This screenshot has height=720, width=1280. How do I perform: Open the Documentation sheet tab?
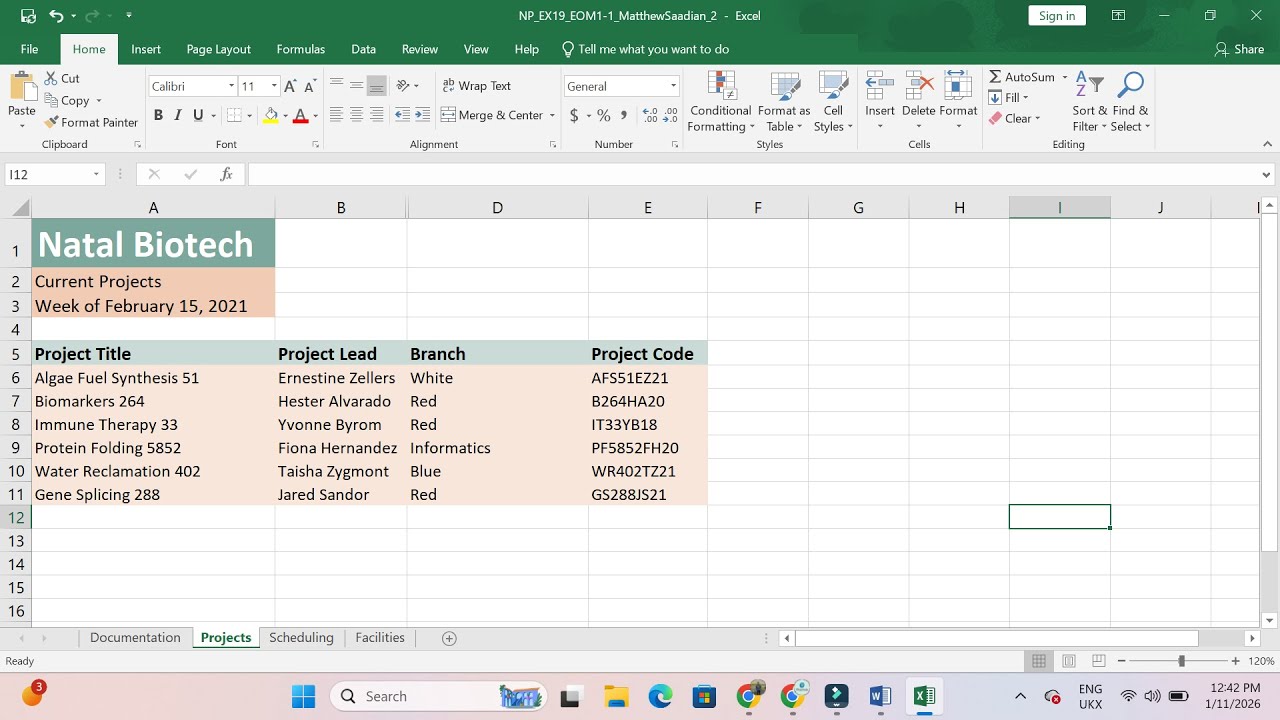coord(135,638)
